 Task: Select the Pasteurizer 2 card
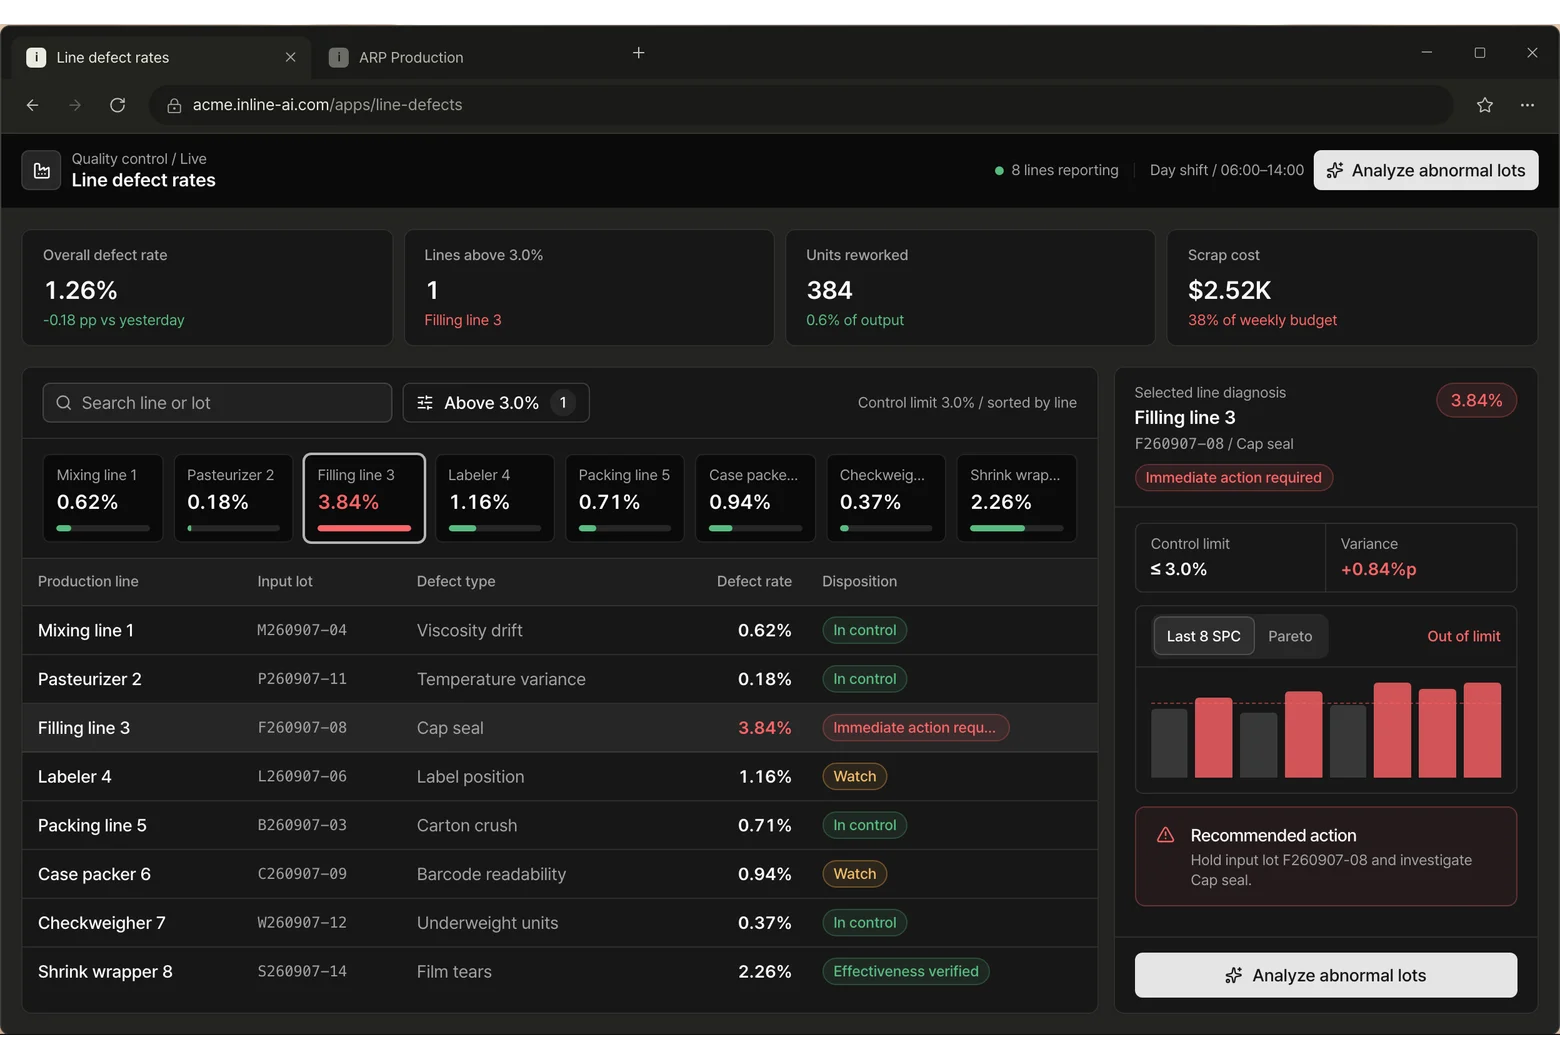coord(234,498)
